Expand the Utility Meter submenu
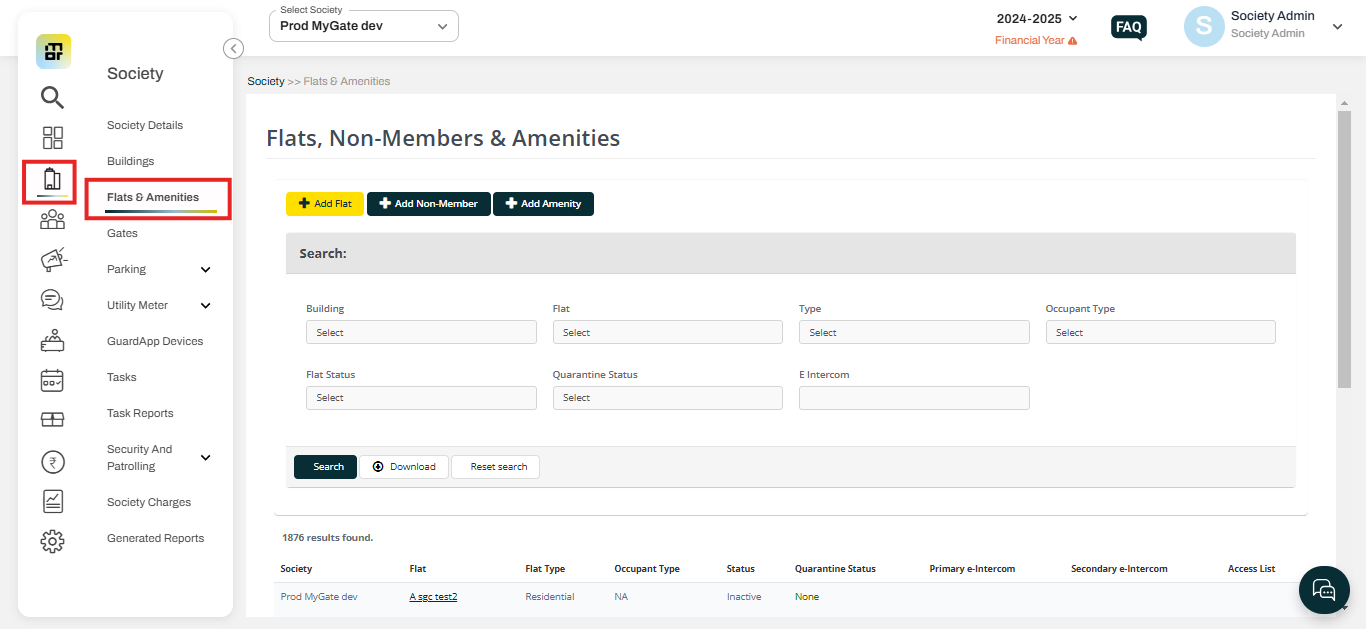This screenshot has width=1366, height=629. [x=206, y=305]
